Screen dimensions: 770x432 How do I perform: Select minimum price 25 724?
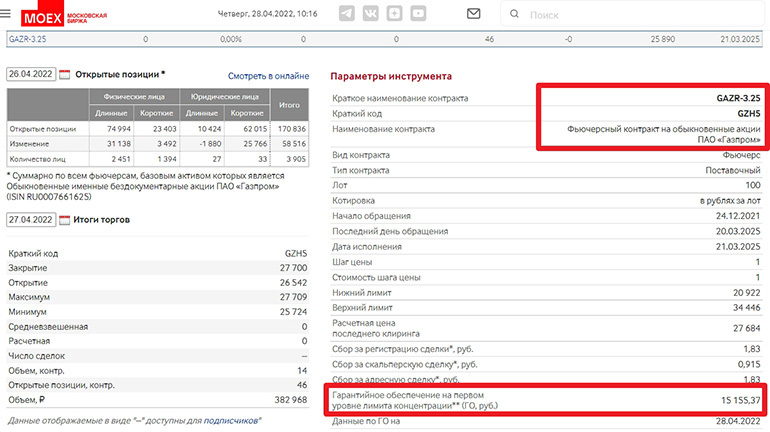pyautogui.click(x=293, y=312)
